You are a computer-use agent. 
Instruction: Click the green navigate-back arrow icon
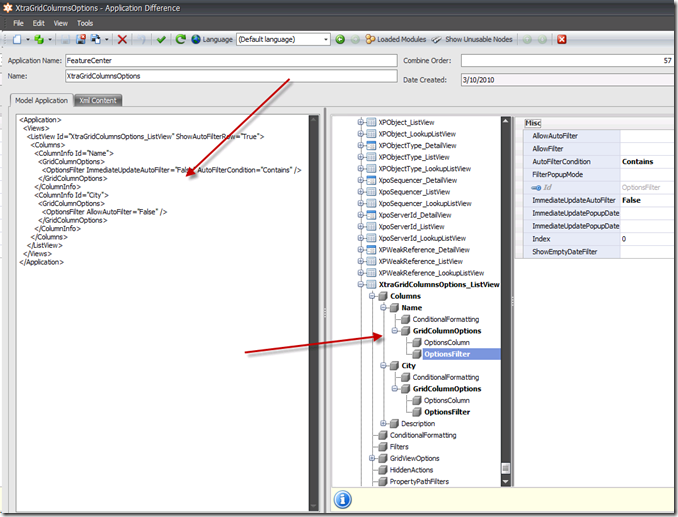pos(340,39)
